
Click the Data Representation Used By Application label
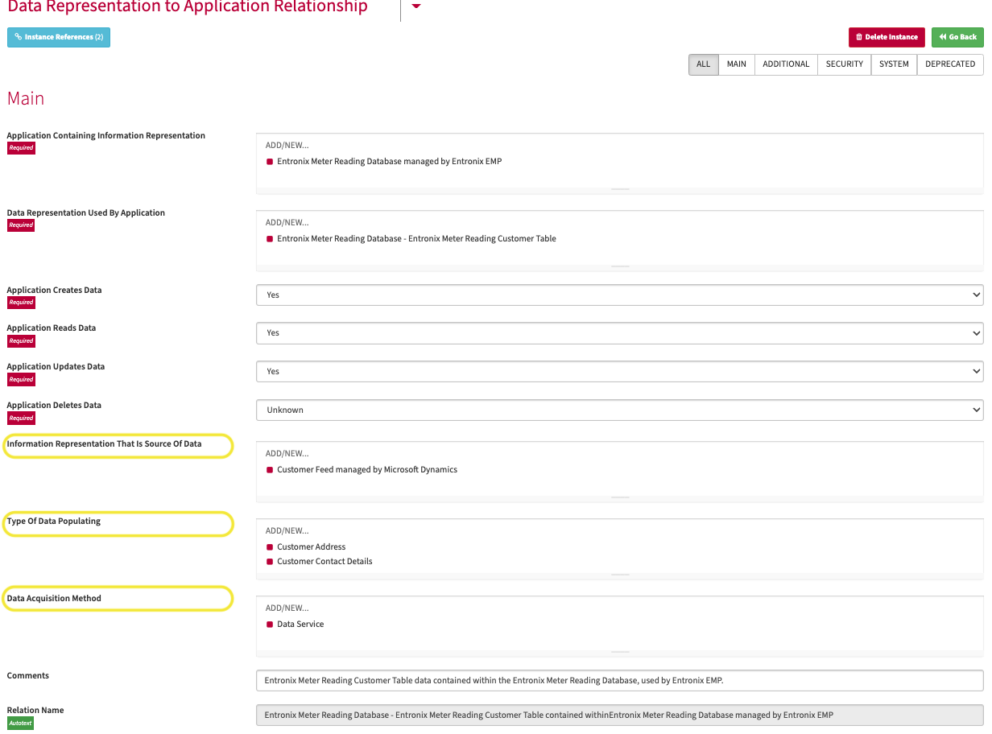pos(85,213)
